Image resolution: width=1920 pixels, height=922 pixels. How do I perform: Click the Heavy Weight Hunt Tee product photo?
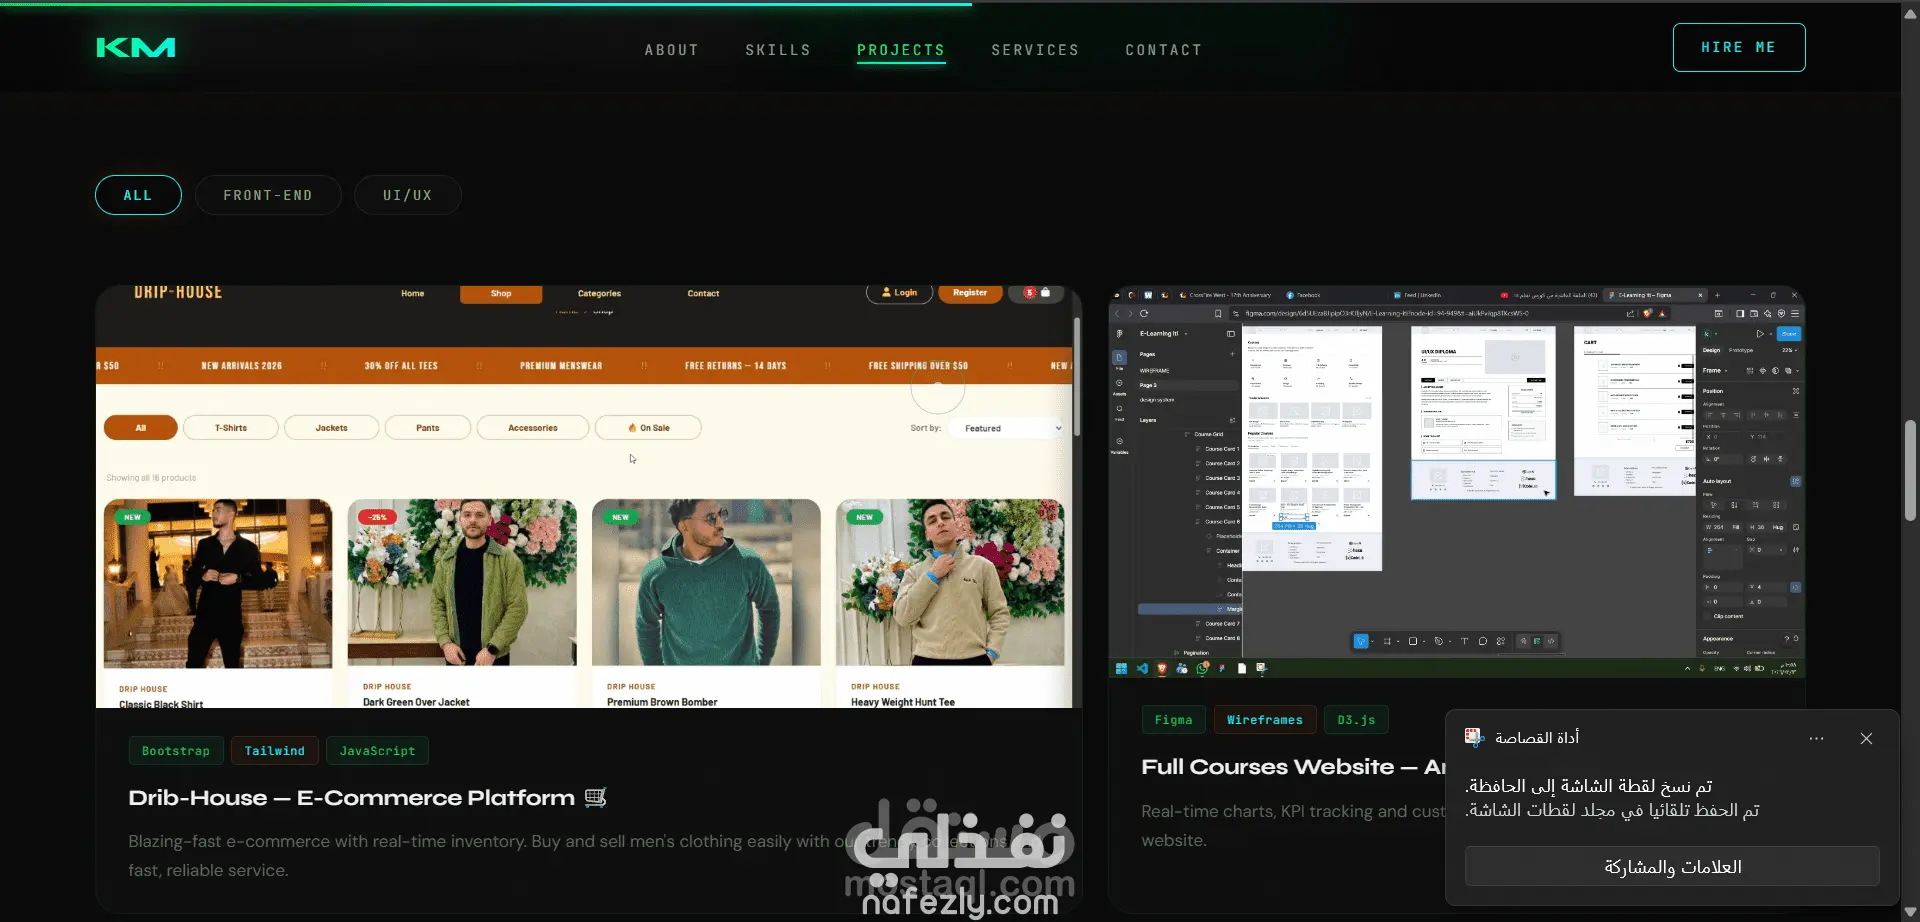coord(950,583)
